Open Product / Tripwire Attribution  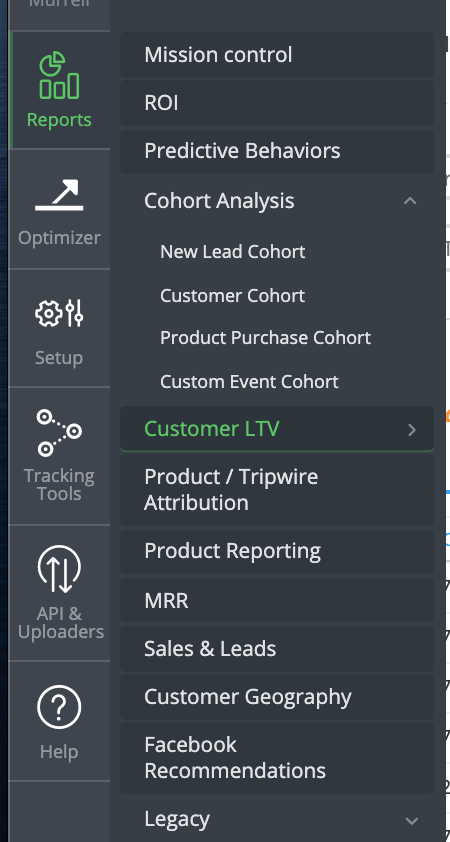[277, 490]
